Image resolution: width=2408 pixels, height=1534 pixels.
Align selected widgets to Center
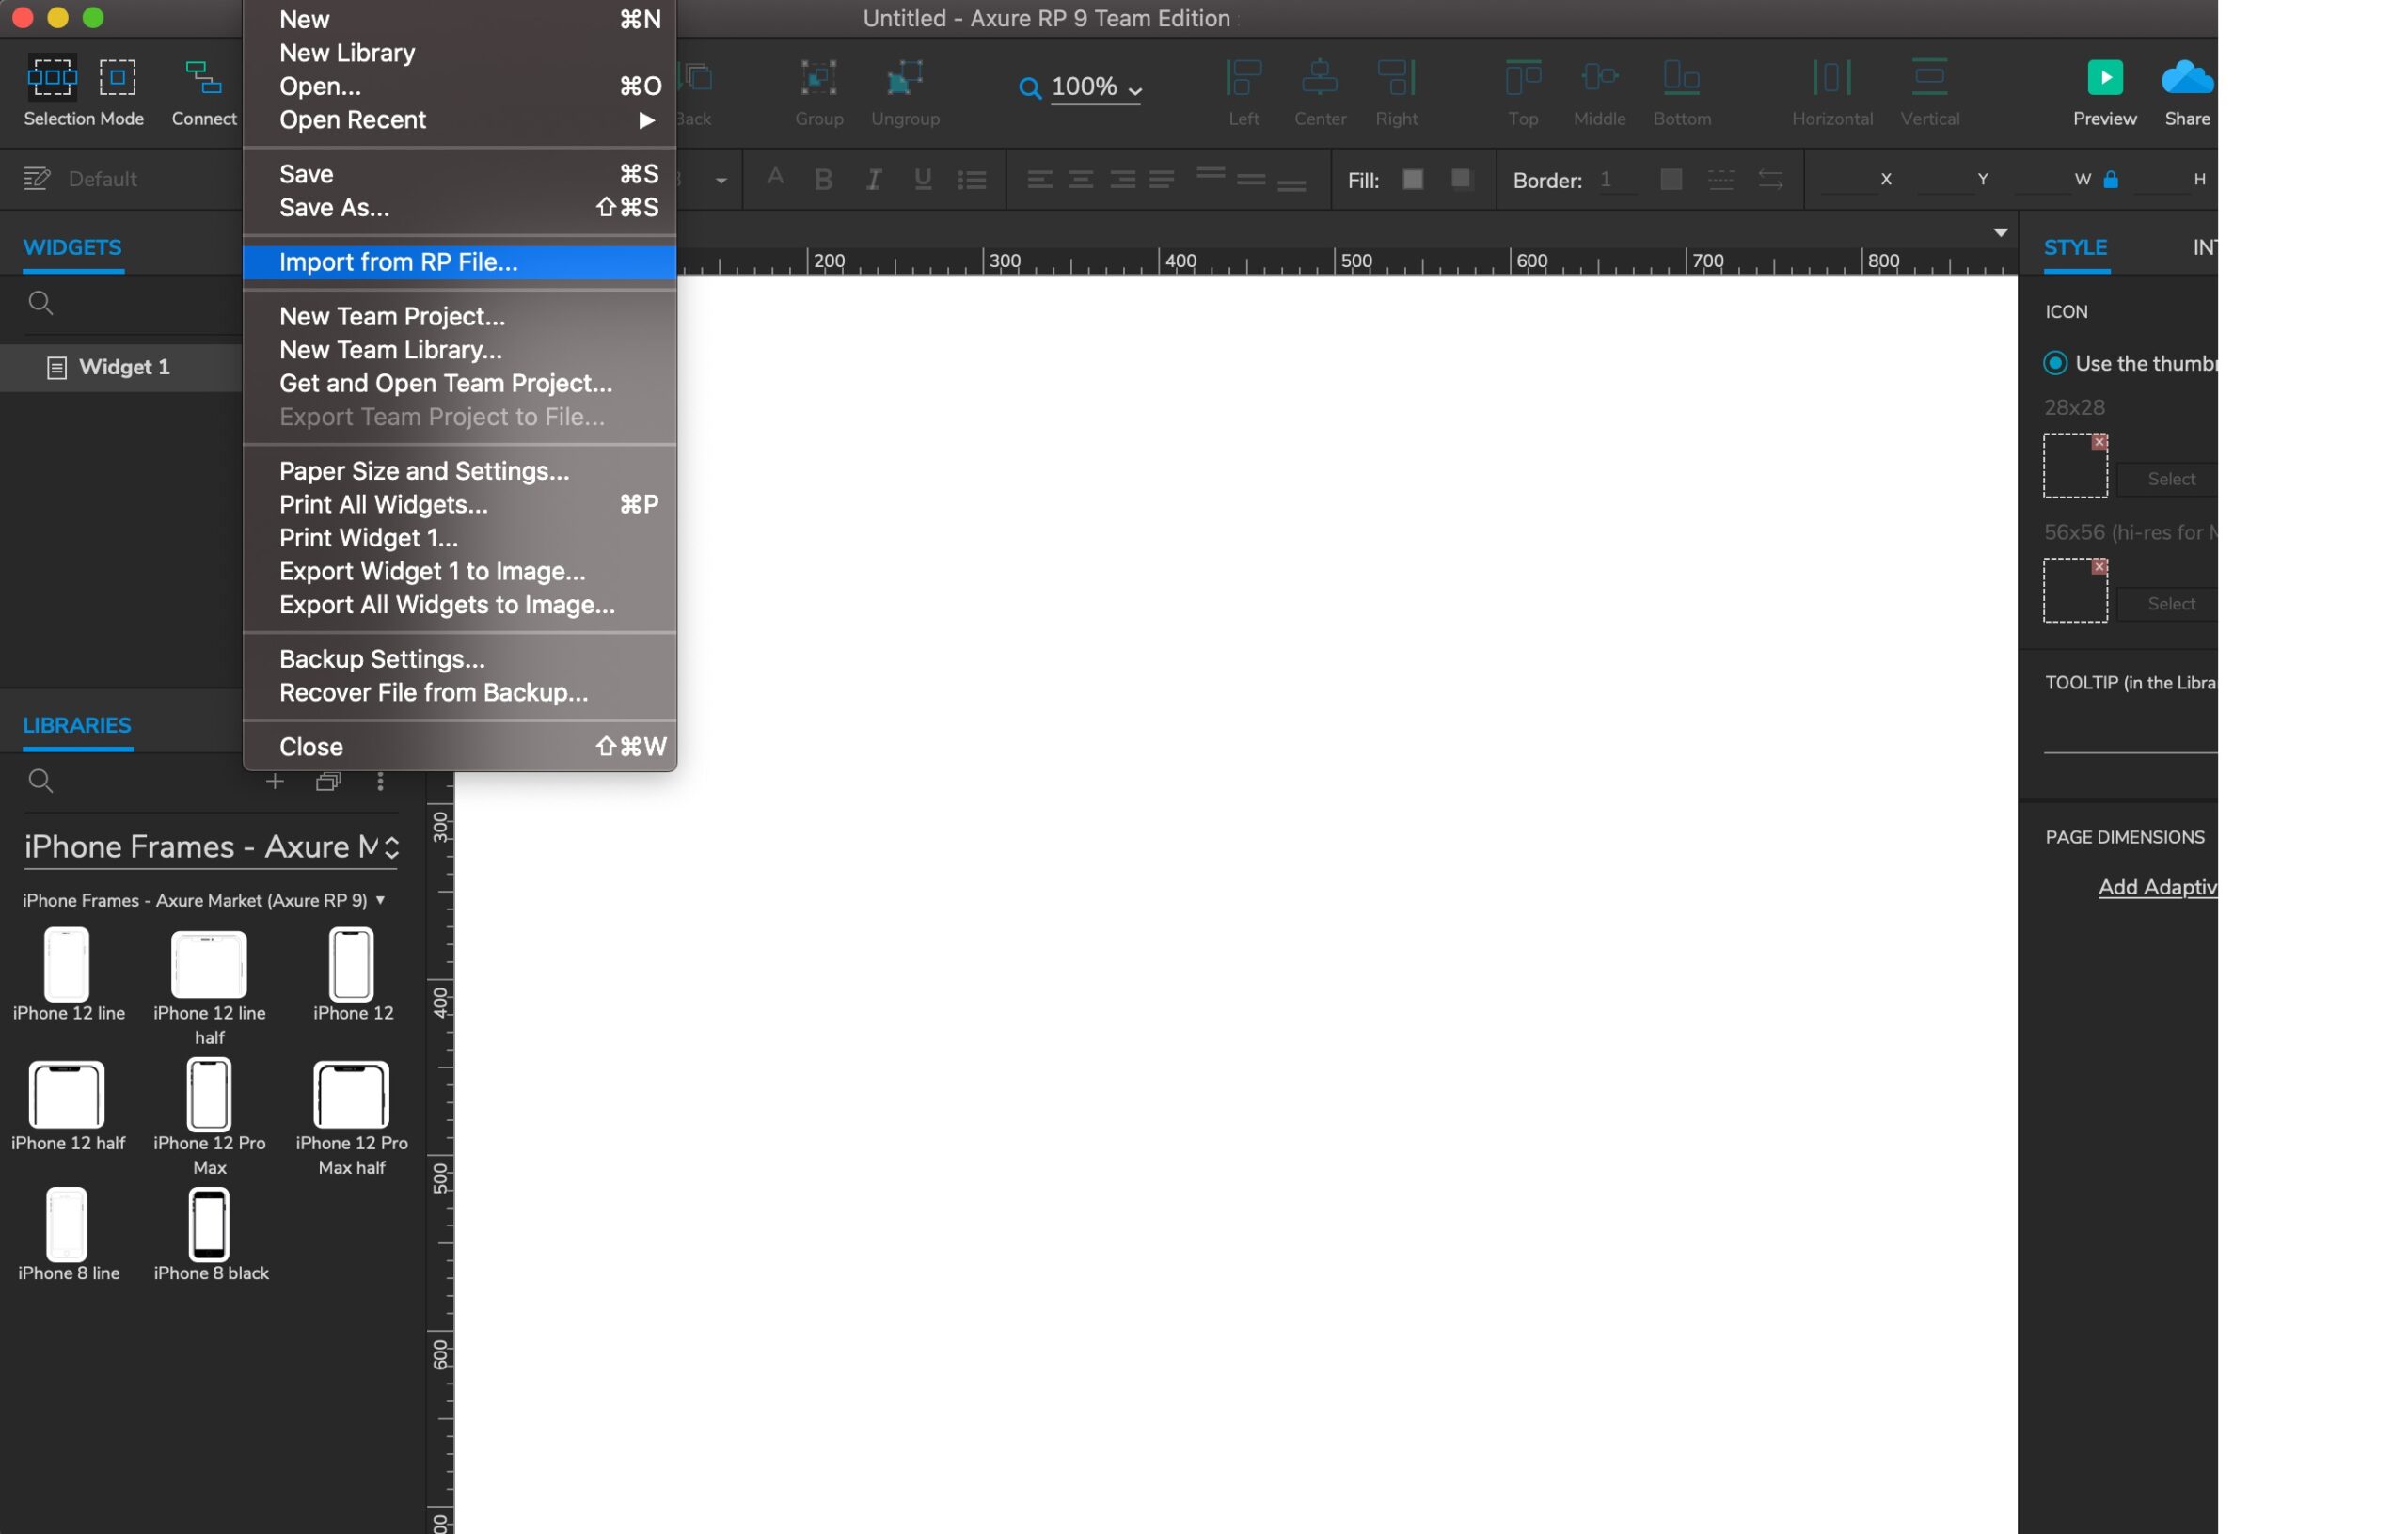(1319, 88)
